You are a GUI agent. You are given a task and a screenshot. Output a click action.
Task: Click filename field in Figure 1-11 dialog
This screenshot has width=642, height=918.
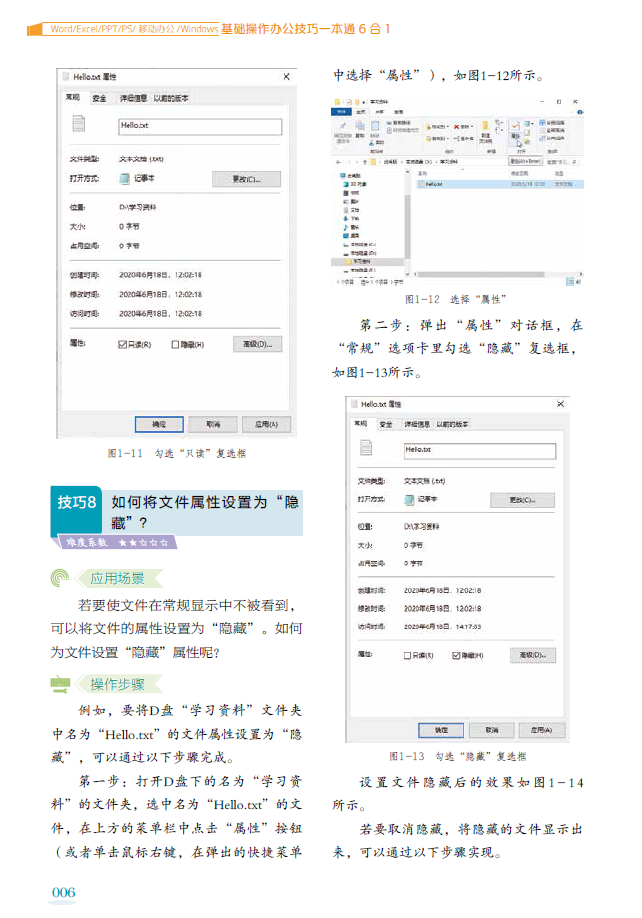200,126
